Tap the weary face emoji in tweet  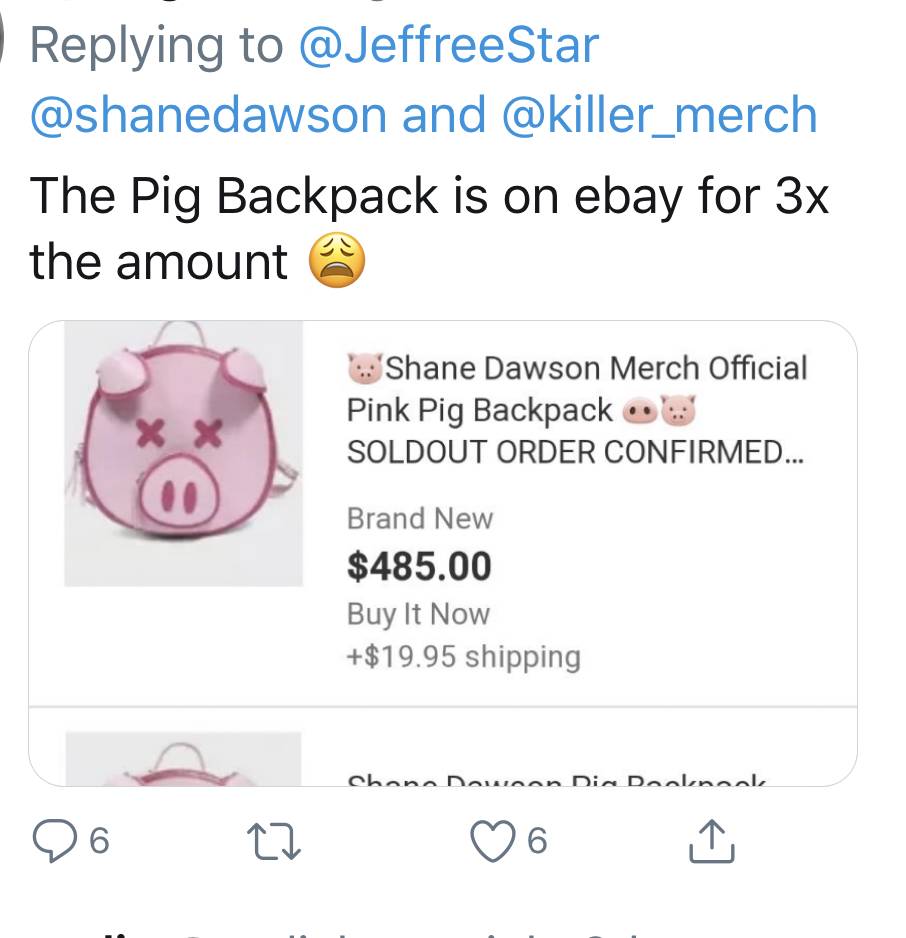point(337,260)
